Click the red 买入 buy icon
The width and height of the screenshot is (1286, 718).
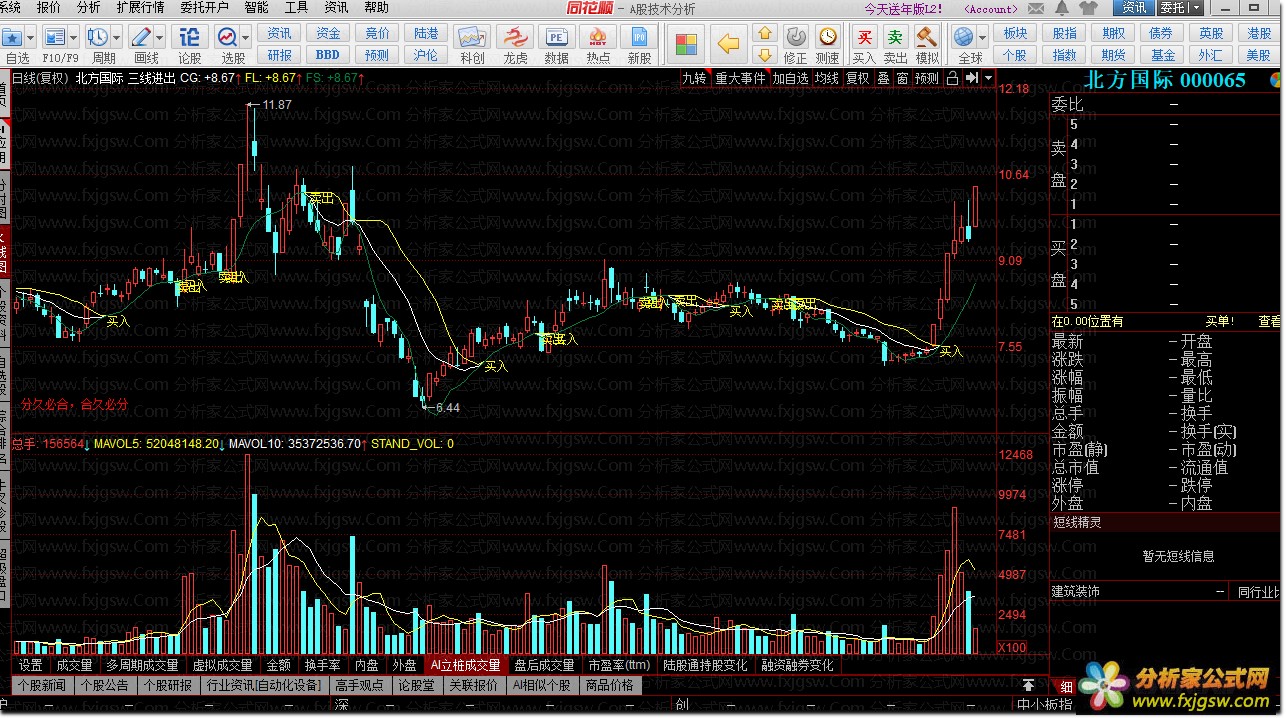pyautogui.click(x=864, y=37)
